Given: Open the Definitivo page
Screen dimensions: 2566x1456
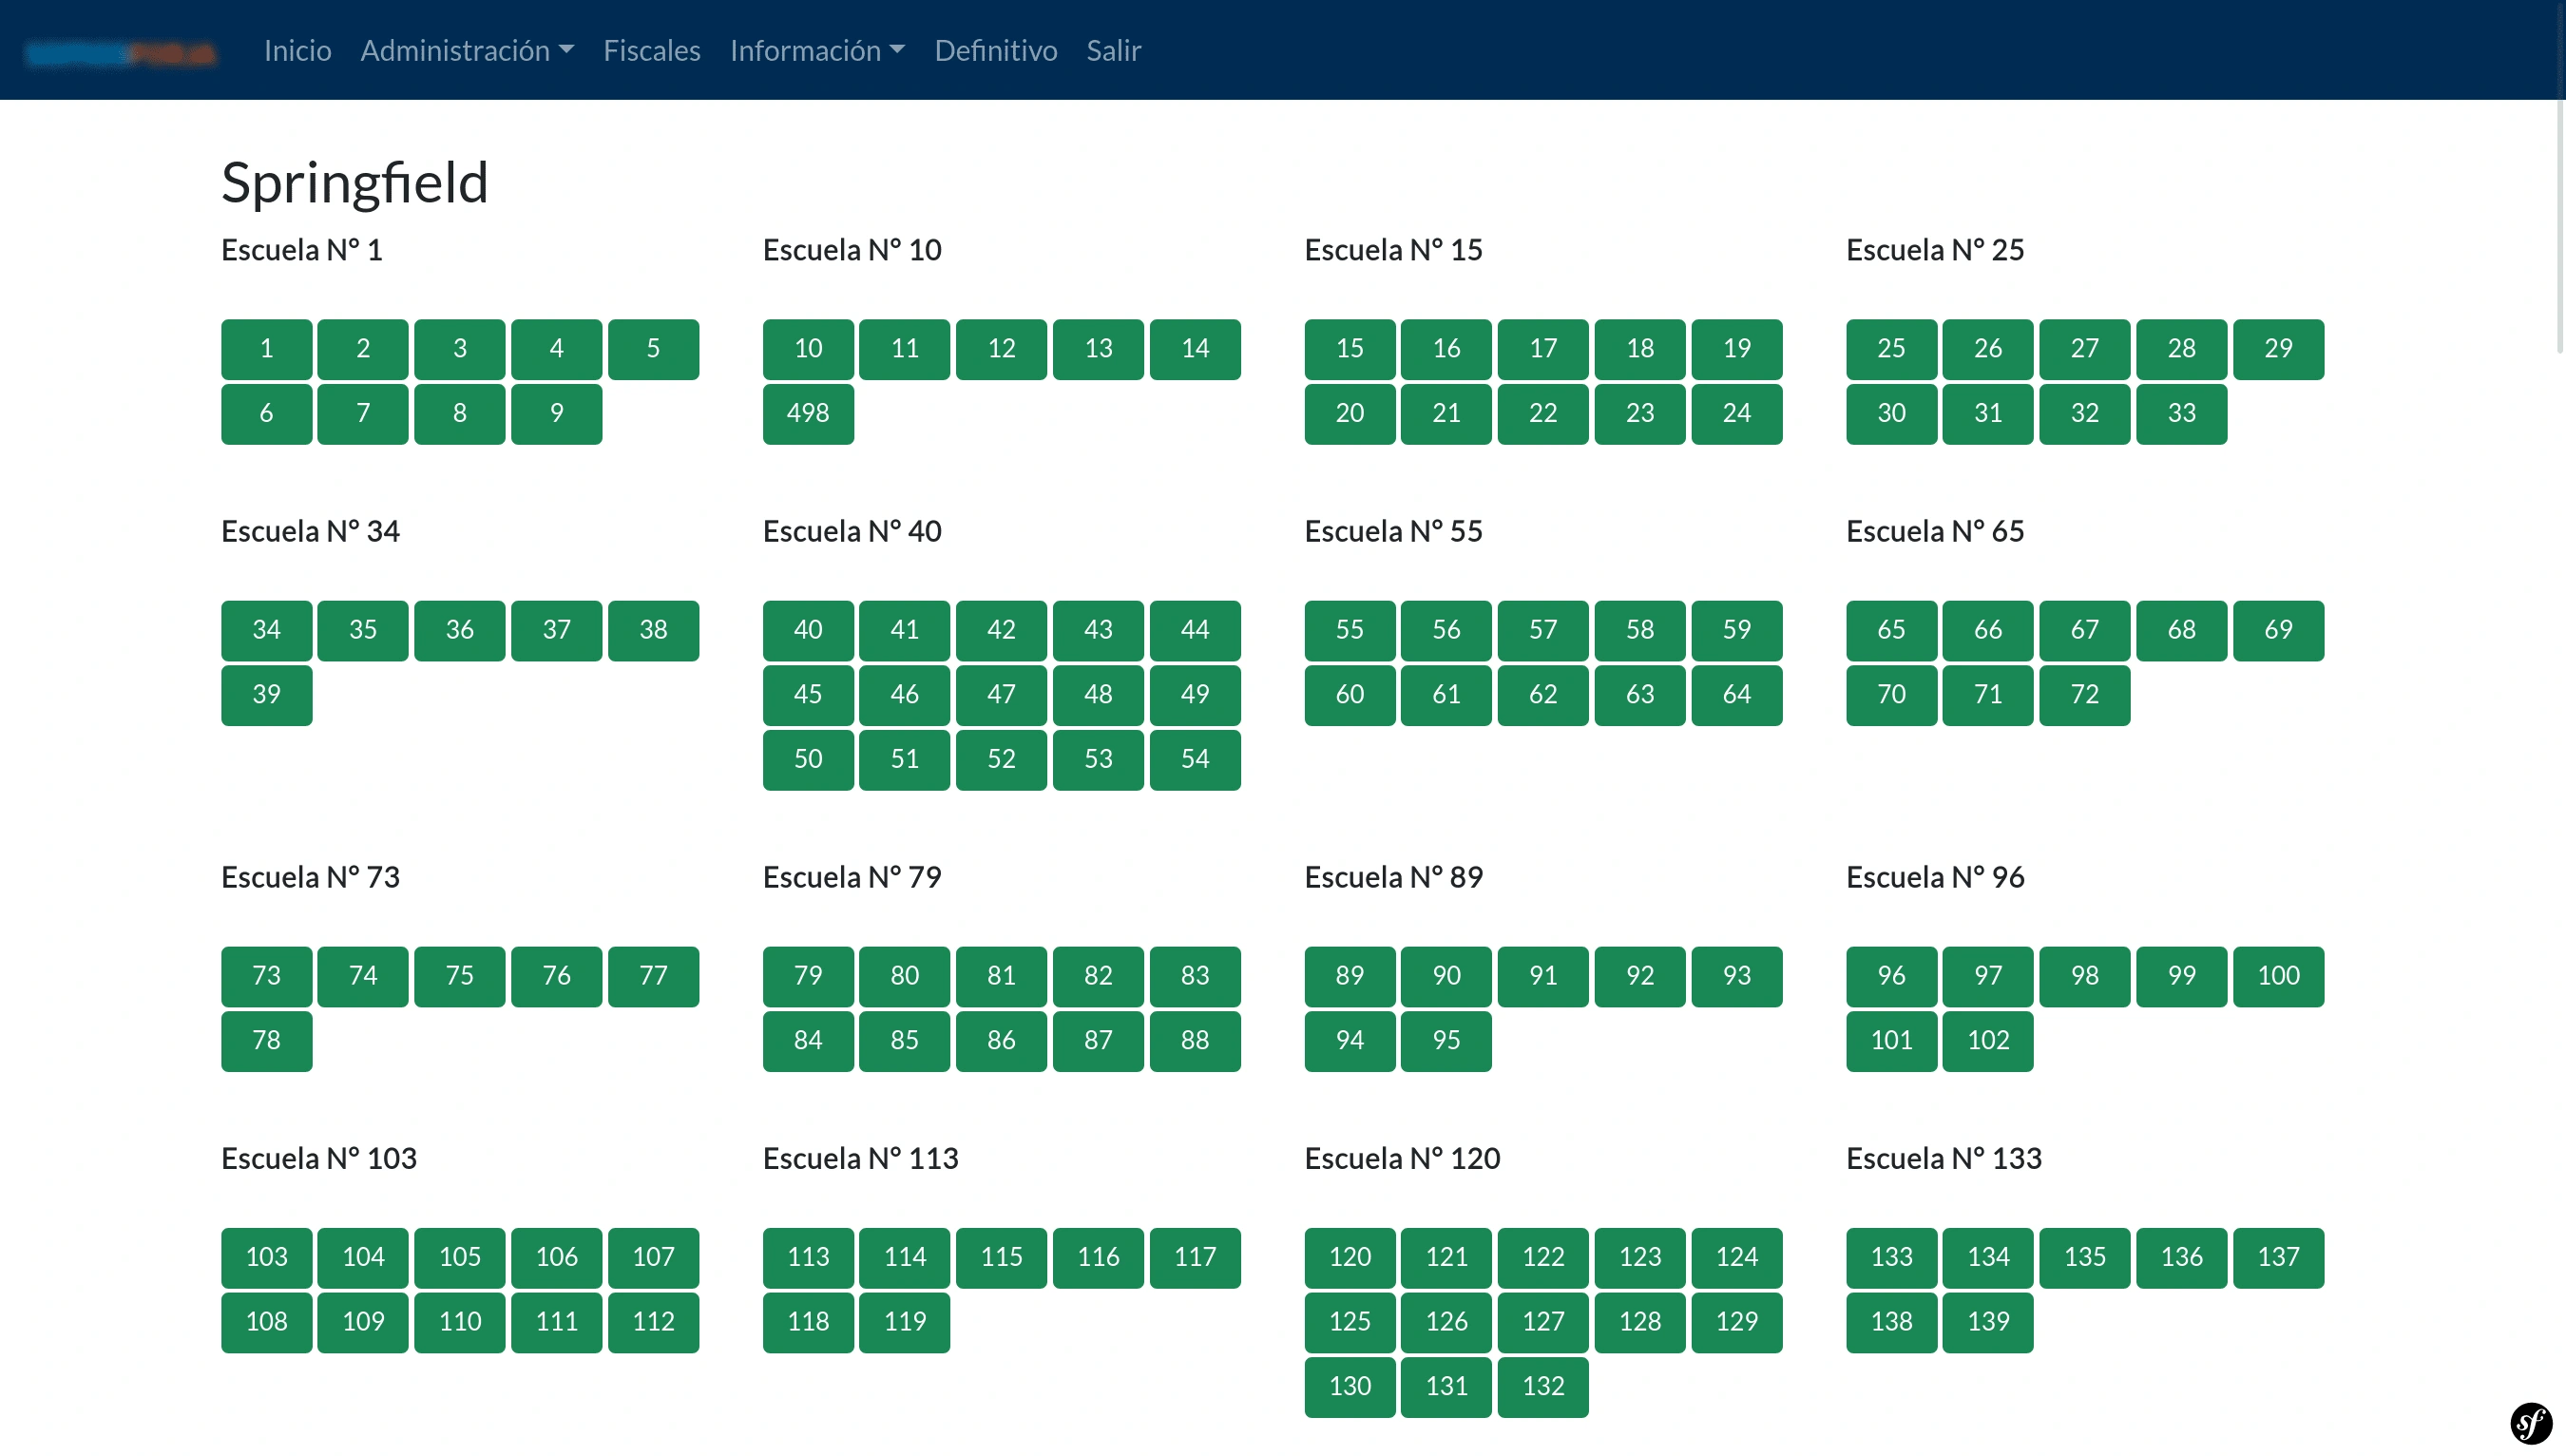Looking at the screenshot, I should (x=995, y=50).
